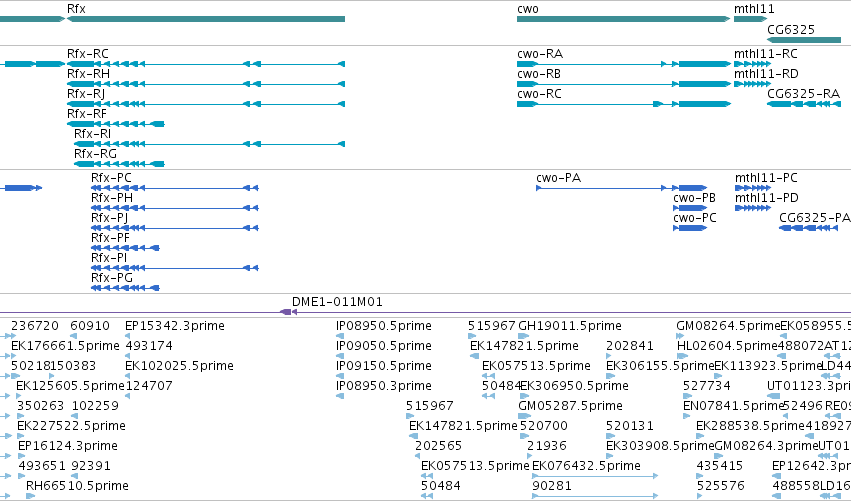Click the Rfx-PF protein label

(x=110, y=238)
